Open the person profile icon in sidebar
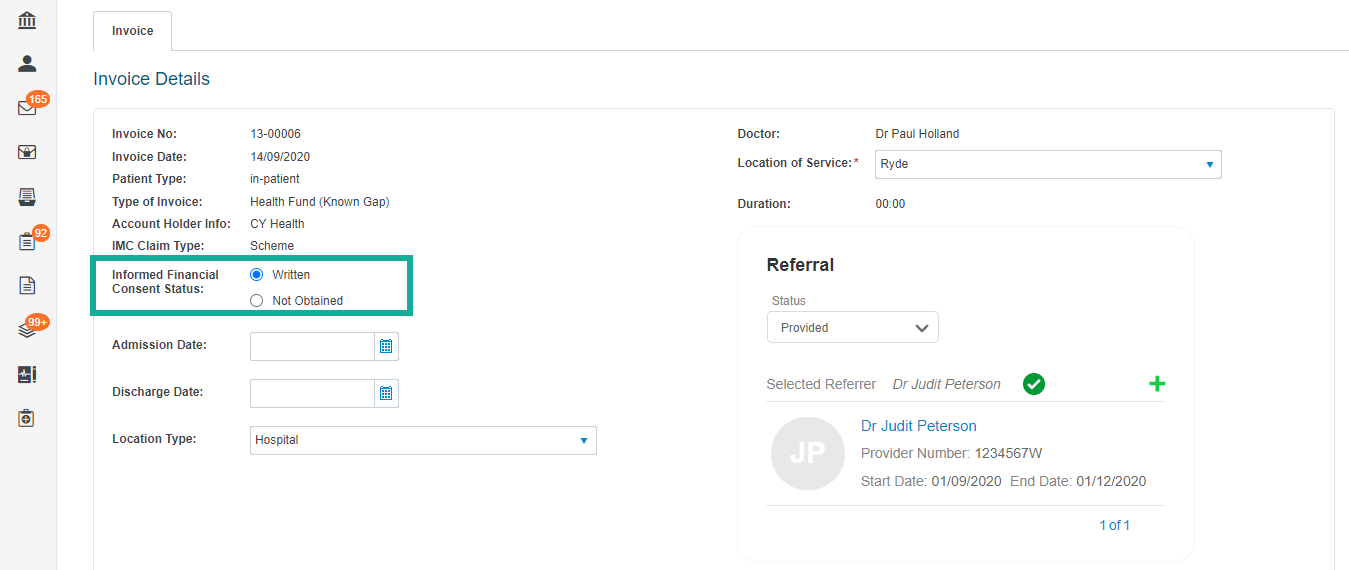Image resolution: width=1349 pixels, height=570 pixels. click(x=27, y=64)
